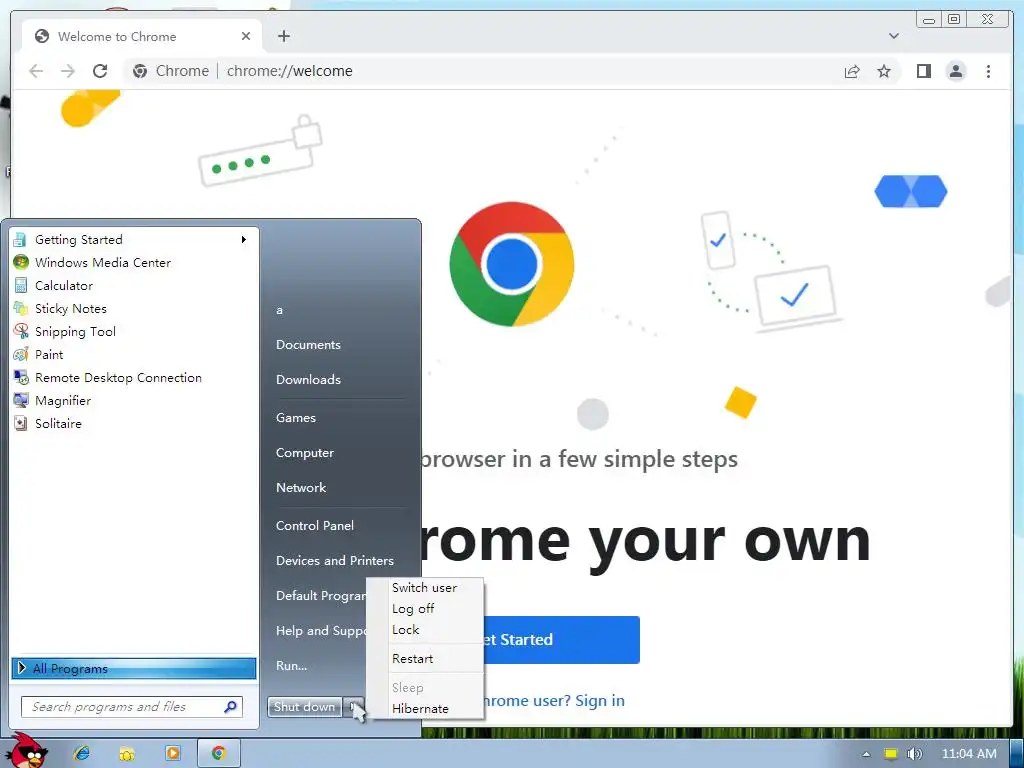Click the Chrome back arrow
1024x768 pixels.
(36, 71)
